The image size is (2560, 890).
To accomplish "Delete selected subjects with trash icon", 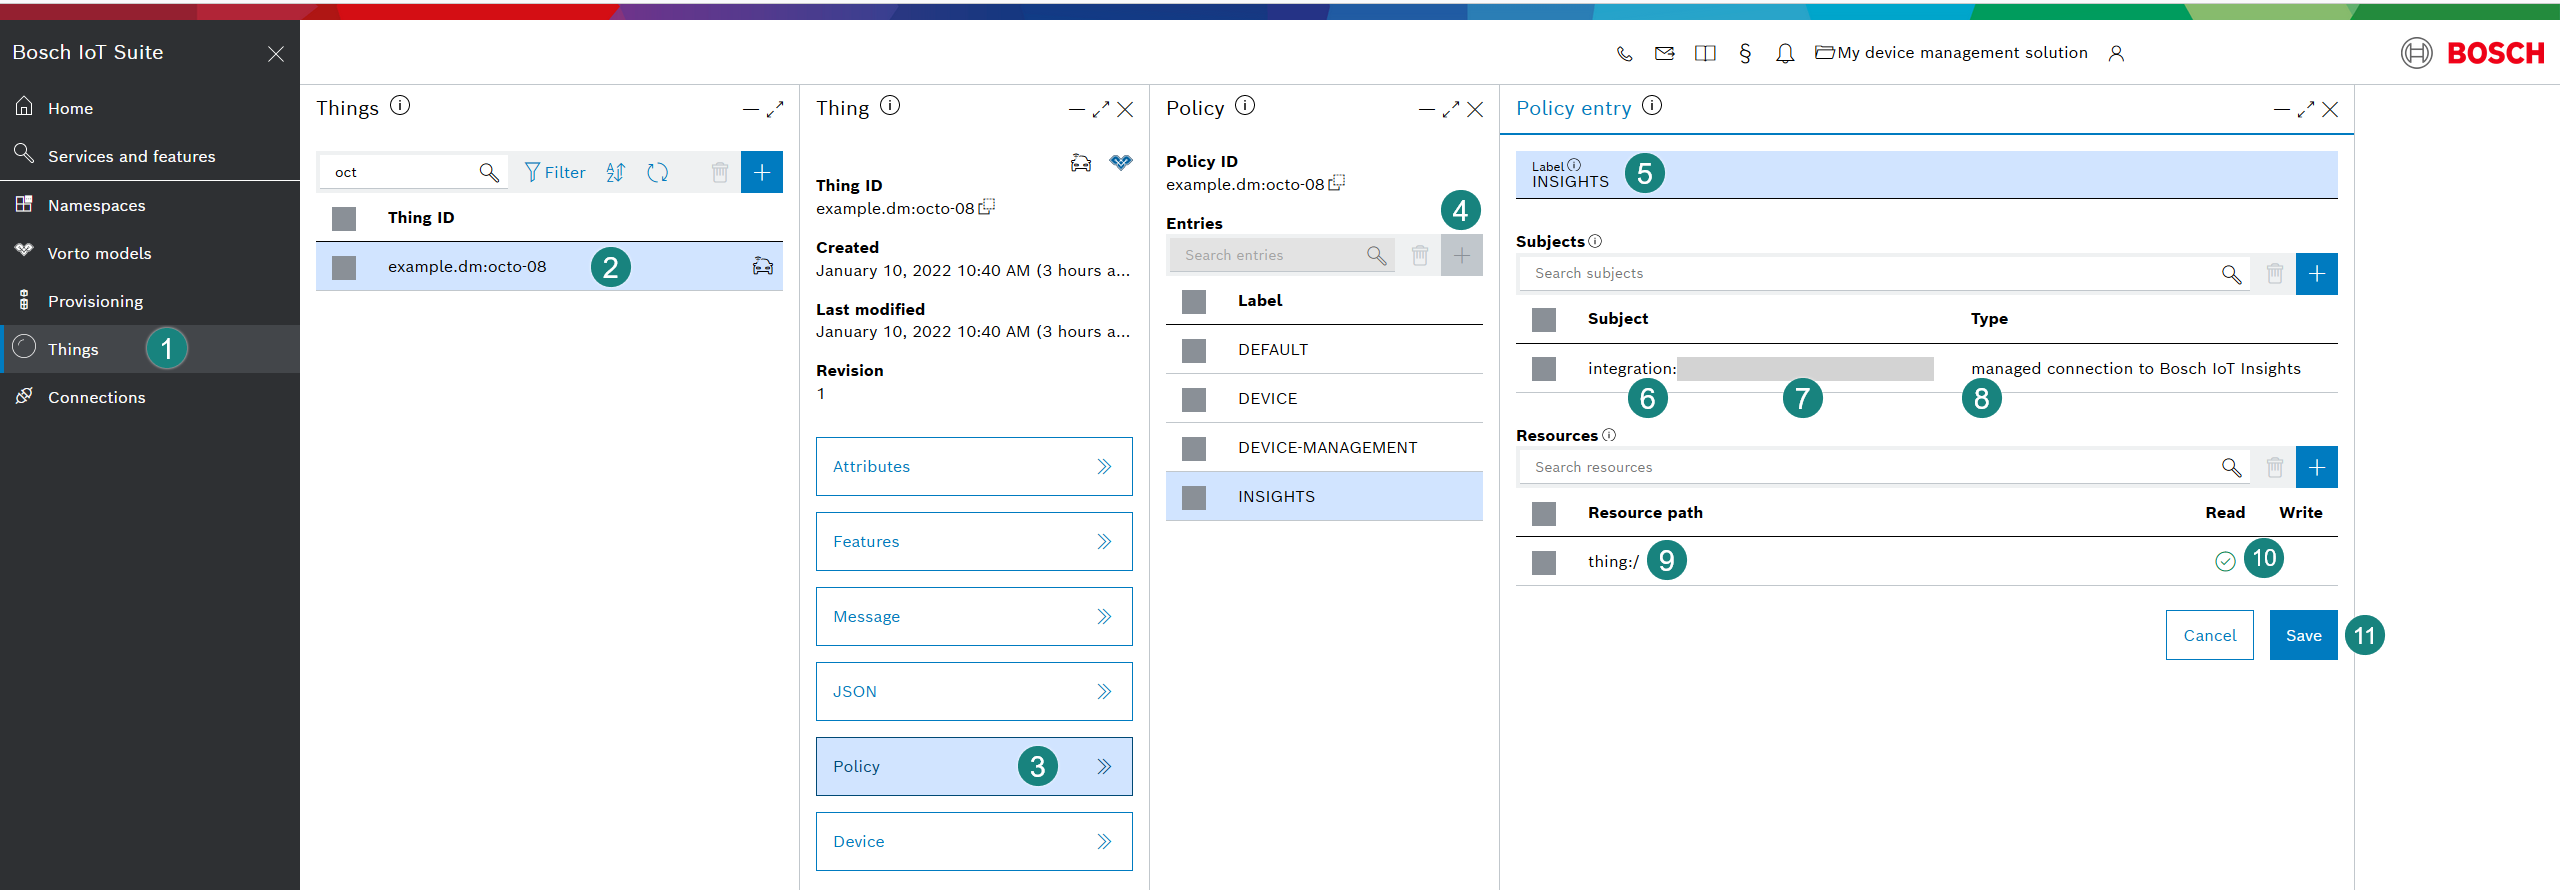I will (x=2275, y=274).
